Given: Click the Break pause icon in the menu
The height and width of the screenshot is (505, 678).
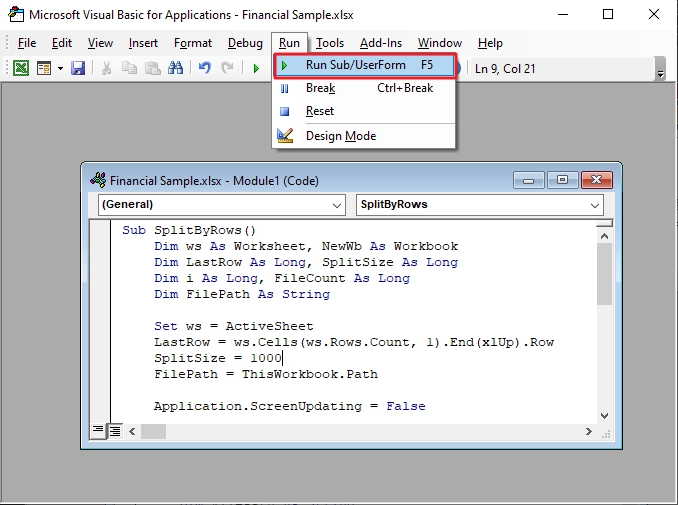Looking at the screenshot, I should point(285,89).
